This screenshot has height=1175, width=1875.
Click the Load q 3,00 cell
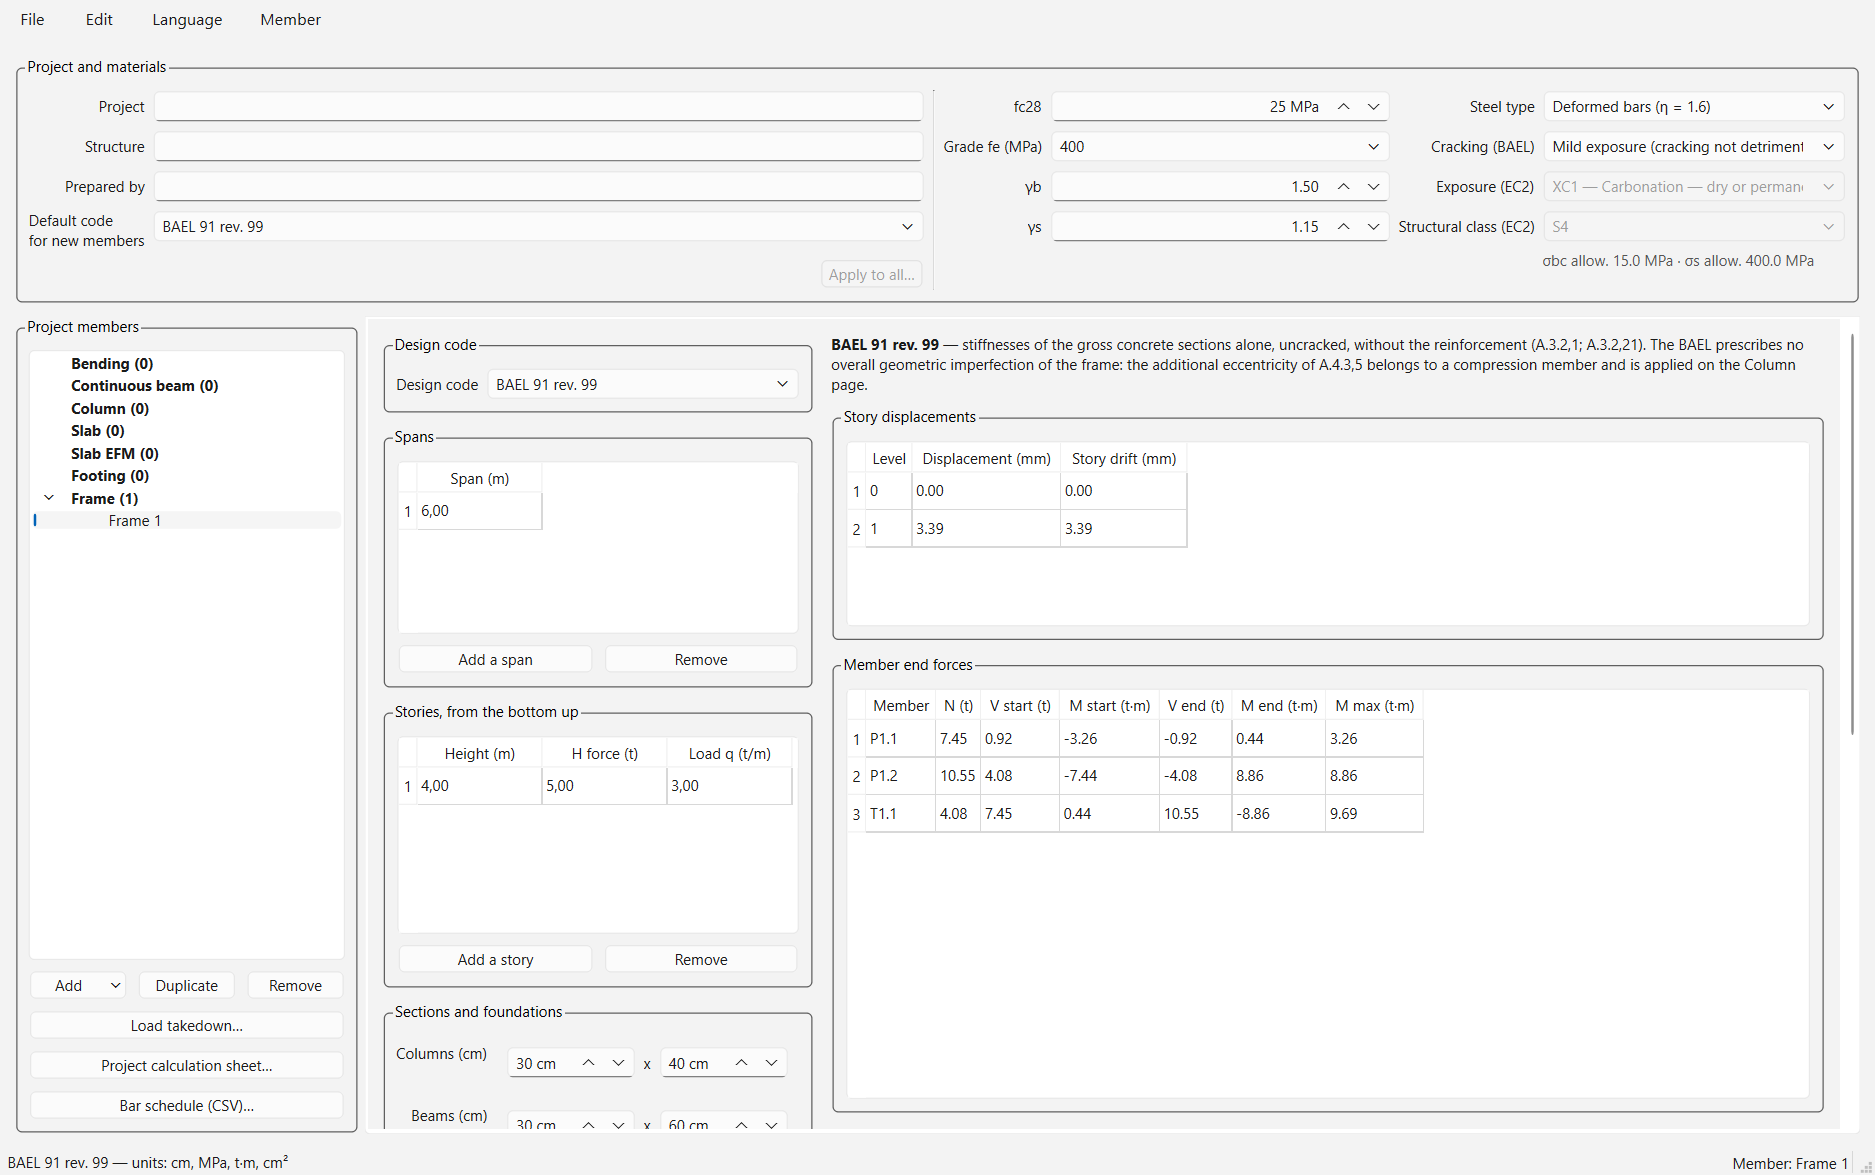pos(729,786)
